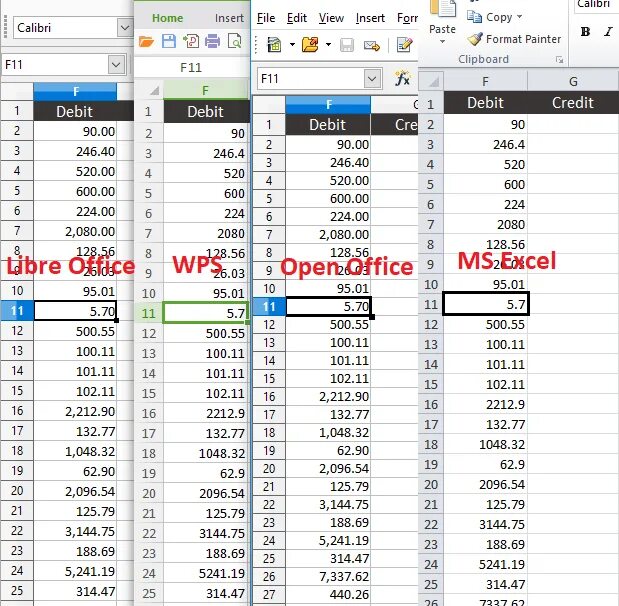The width and height of the screenshot is (619, 606).
Task: Select Excel row 11 header
Action: (431, 304)
